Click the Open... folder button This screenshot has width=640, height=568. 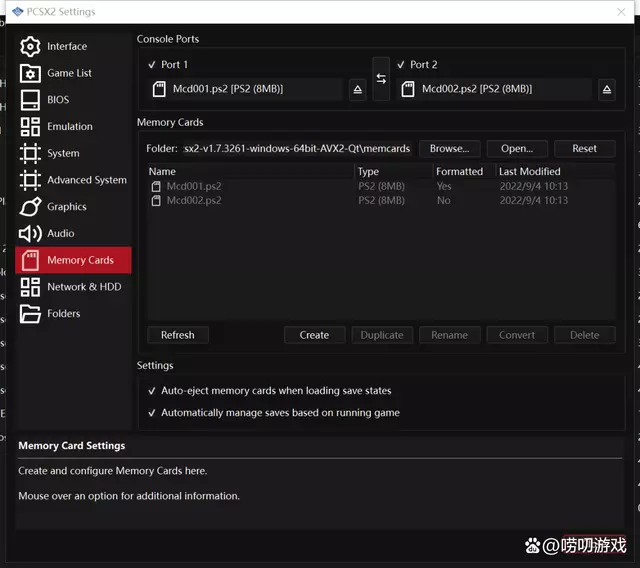517,149
